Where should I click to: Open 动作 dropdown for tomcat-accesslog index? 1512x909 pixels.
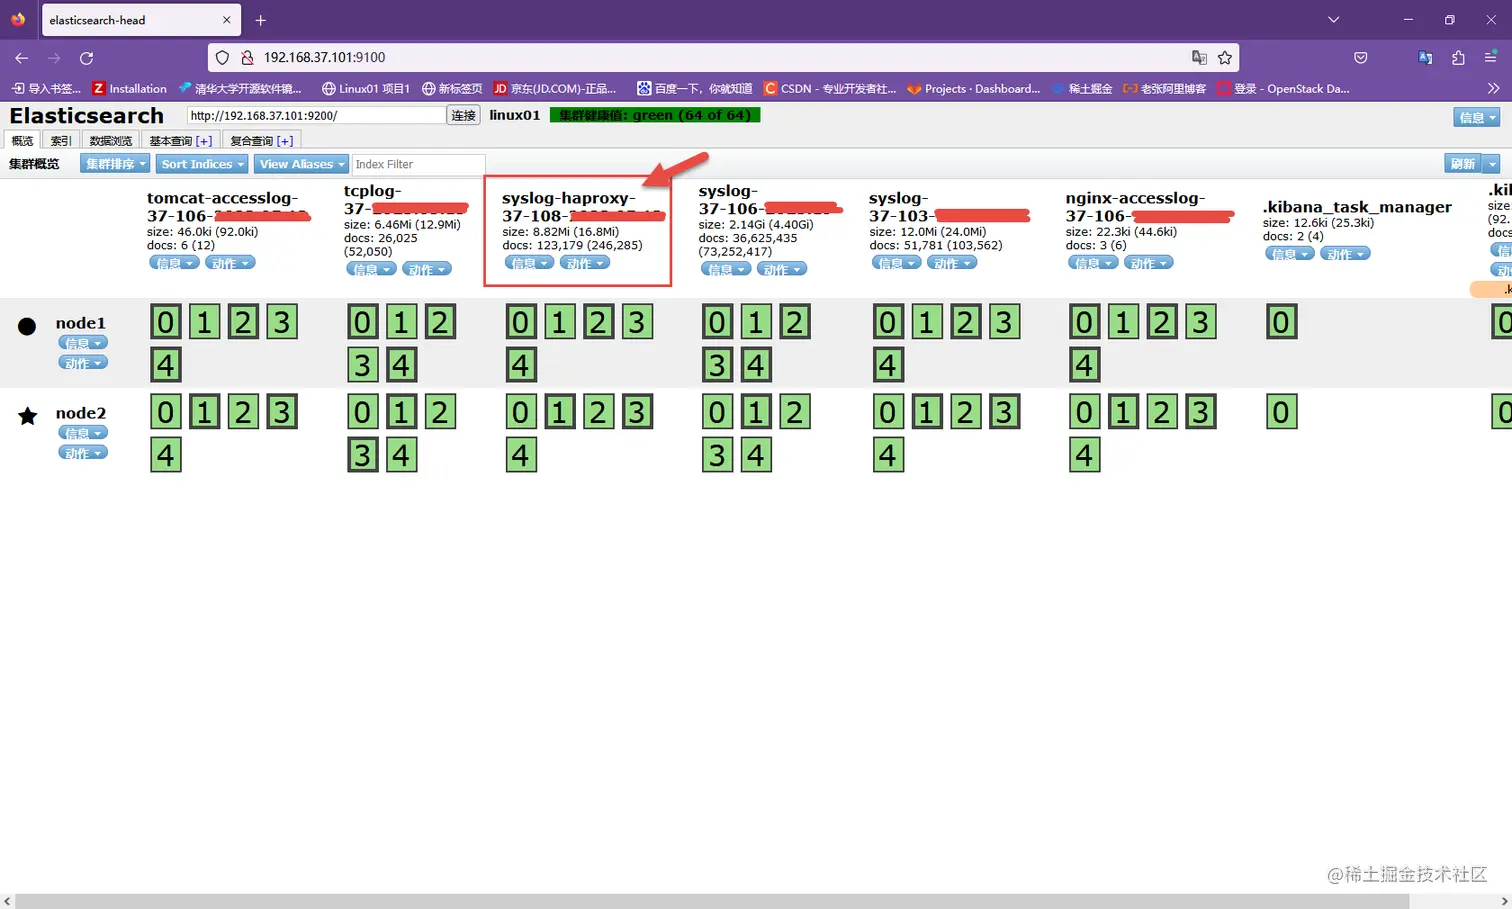tap(230, 263)
